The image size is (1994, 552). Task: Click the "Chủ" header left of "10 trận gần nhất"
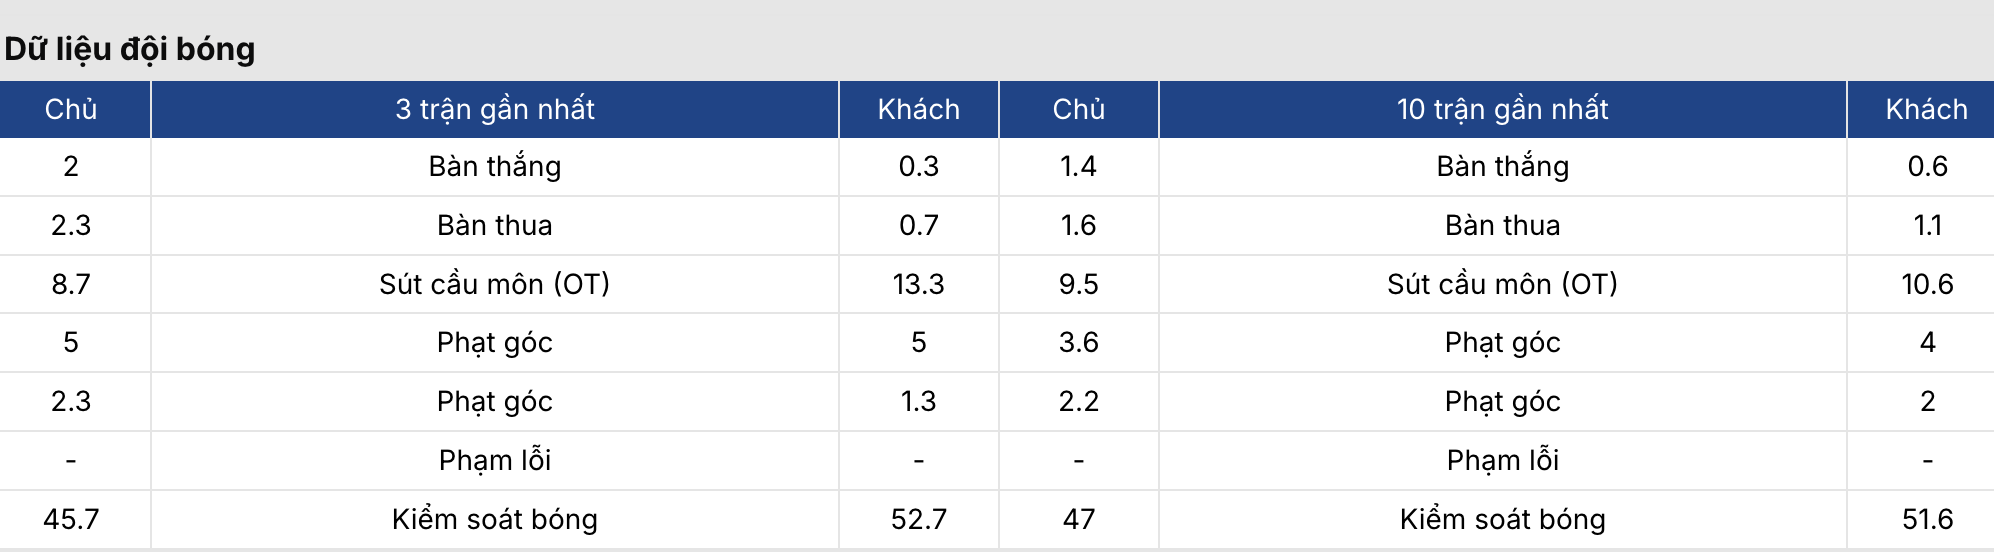click(x=1078, y=109)
